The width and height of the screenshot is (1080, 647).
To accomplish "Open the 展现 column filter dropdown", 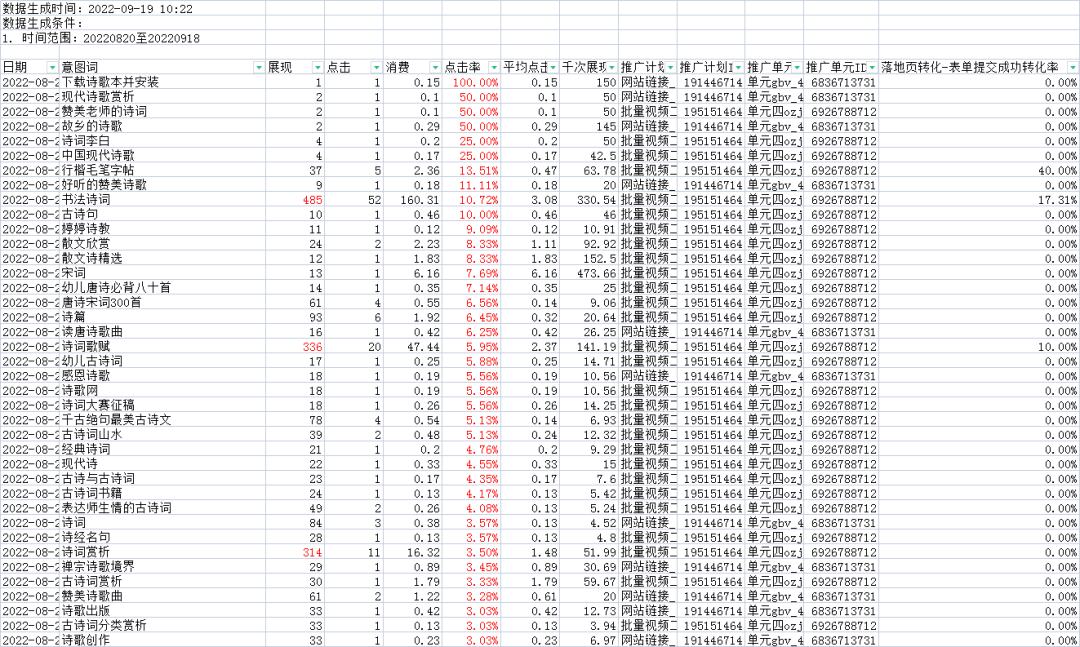I will [316, 67].
